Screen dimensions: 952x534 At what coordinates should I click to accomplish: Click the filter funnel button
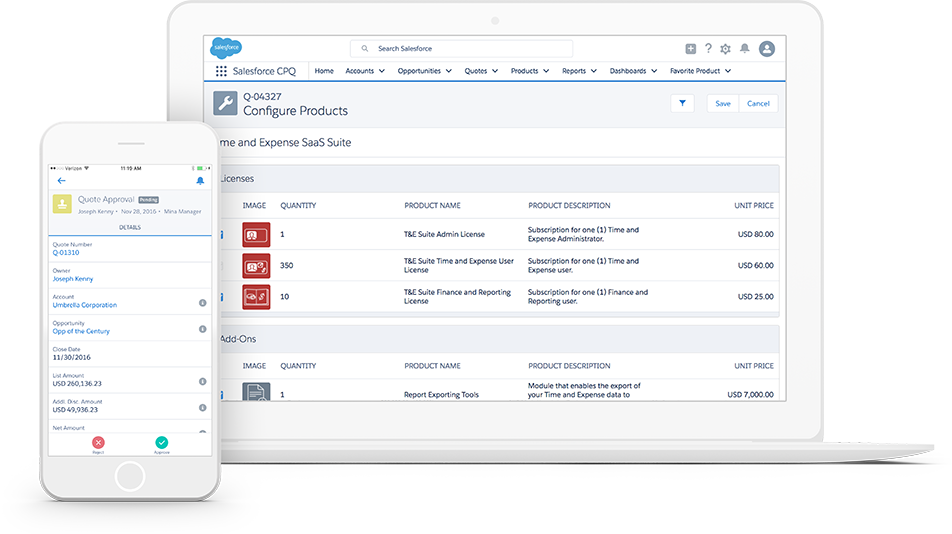[x=682, y=103]
